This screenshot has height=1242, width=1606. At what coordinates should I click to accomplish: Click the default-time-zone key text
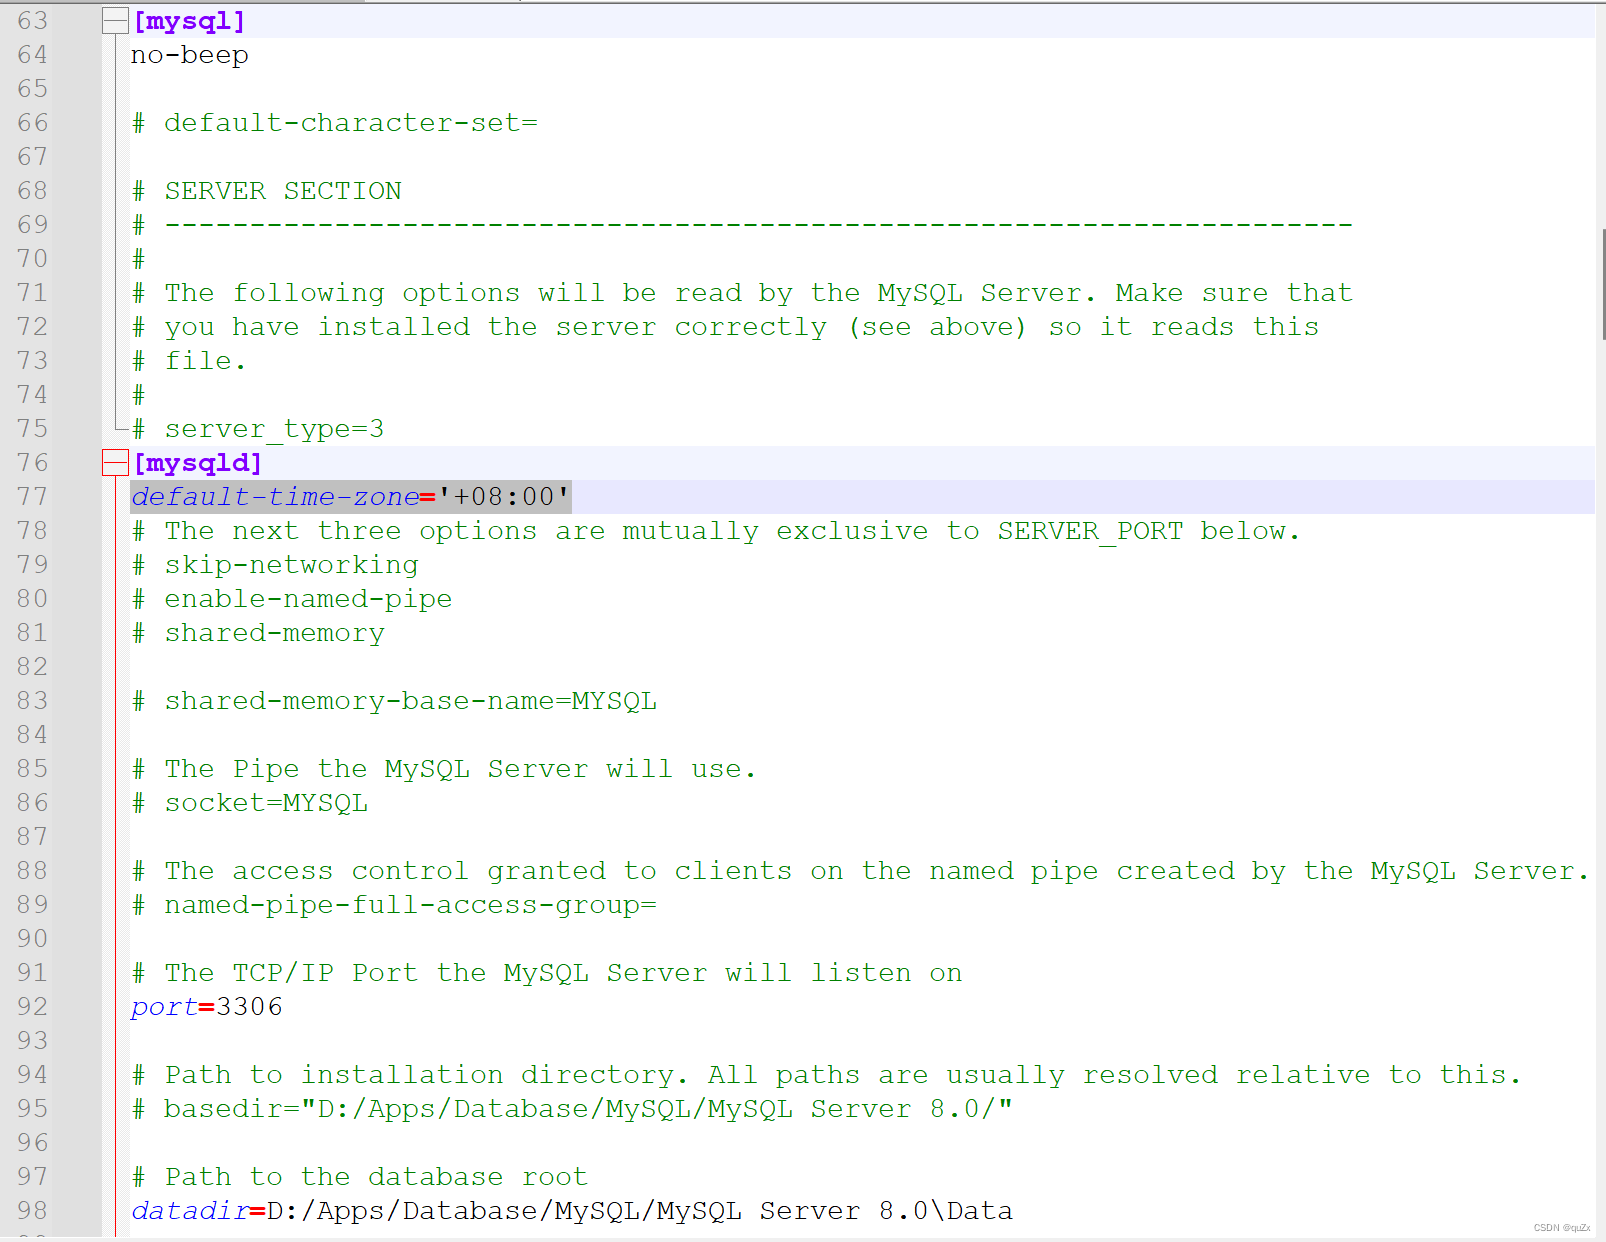click(x=275, y=497)
